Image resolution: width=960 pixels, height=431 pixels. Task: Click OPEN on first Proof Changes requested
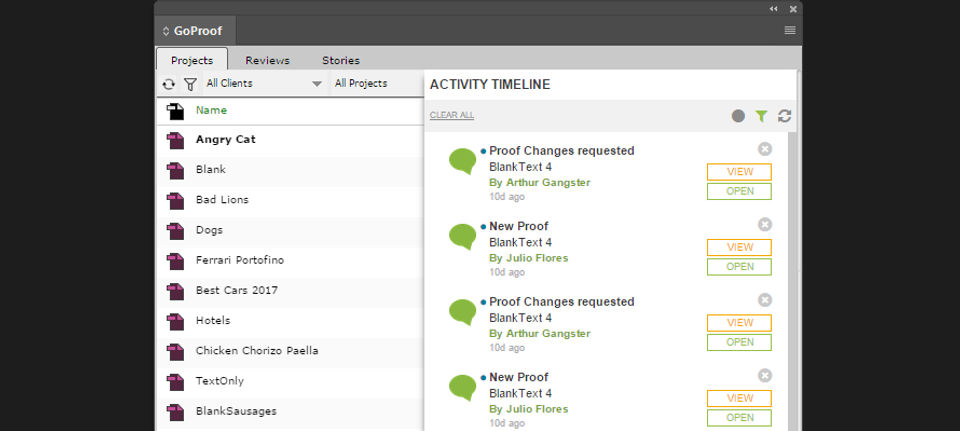pos(739,191)
